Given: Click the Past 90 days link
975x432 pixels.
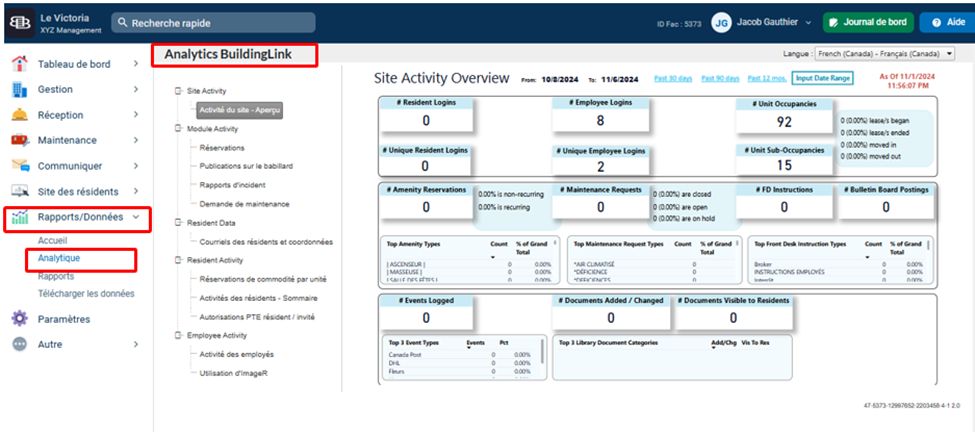Looking at the screenshot, I should (x=721, y=78).
